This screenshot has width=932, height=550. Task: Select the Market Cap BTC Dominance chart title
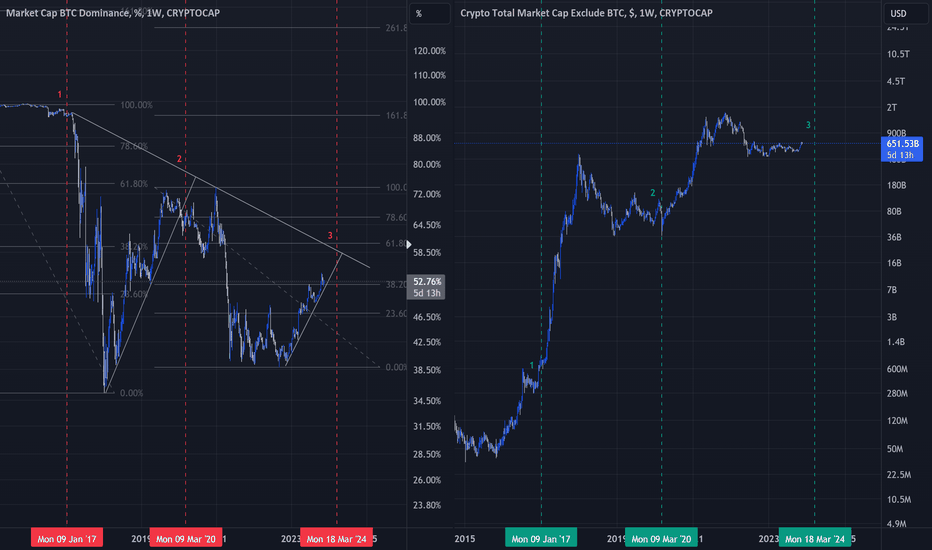(113, 13)
